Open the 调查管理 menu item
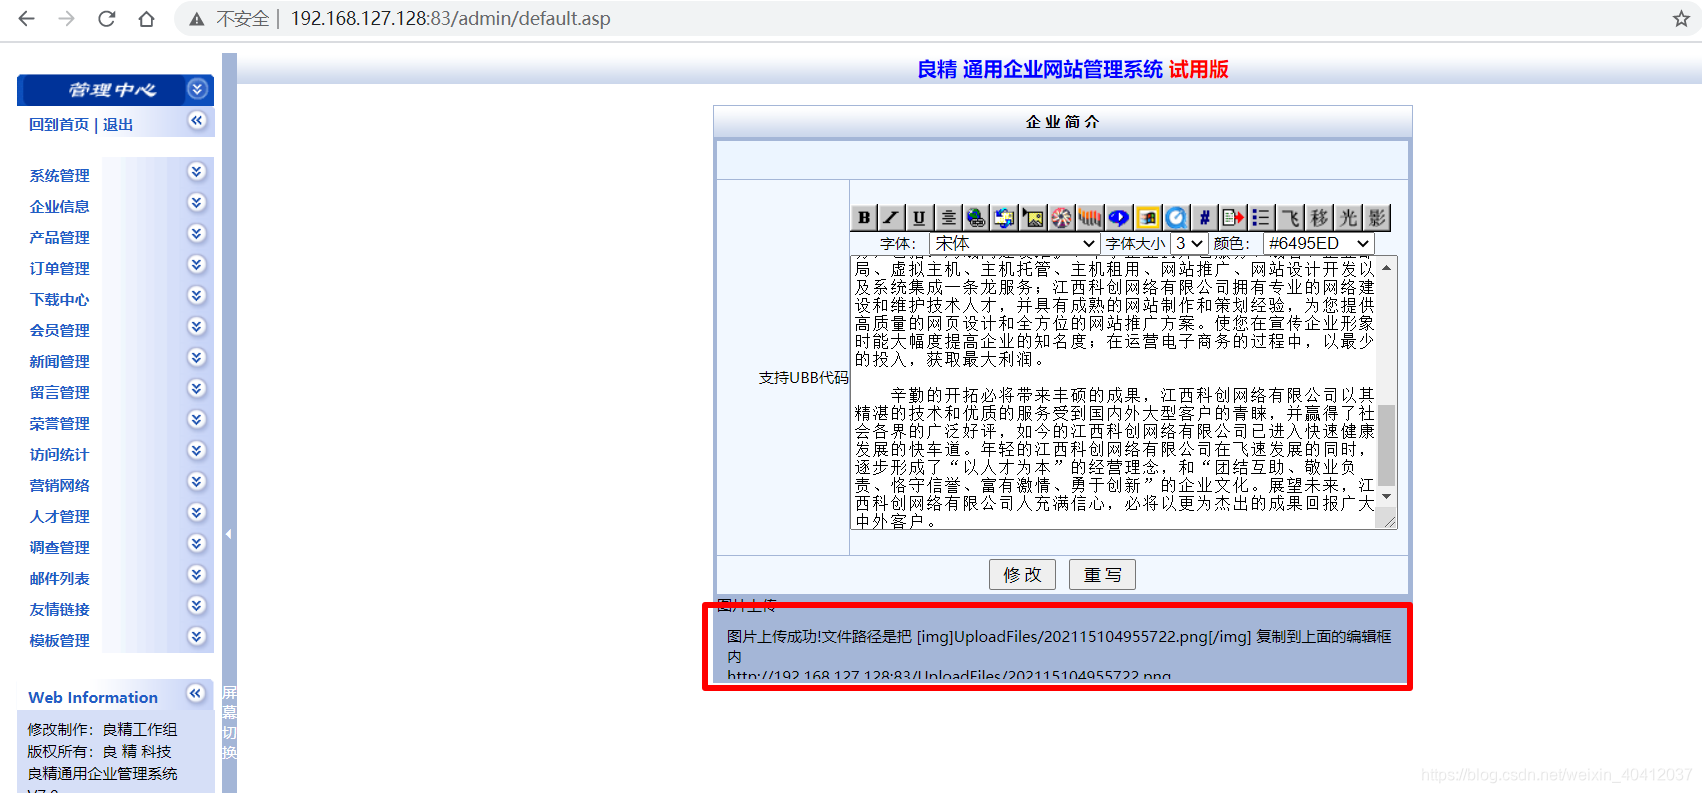The width and height of the screenshot is (1702, 793). point(60,548)
